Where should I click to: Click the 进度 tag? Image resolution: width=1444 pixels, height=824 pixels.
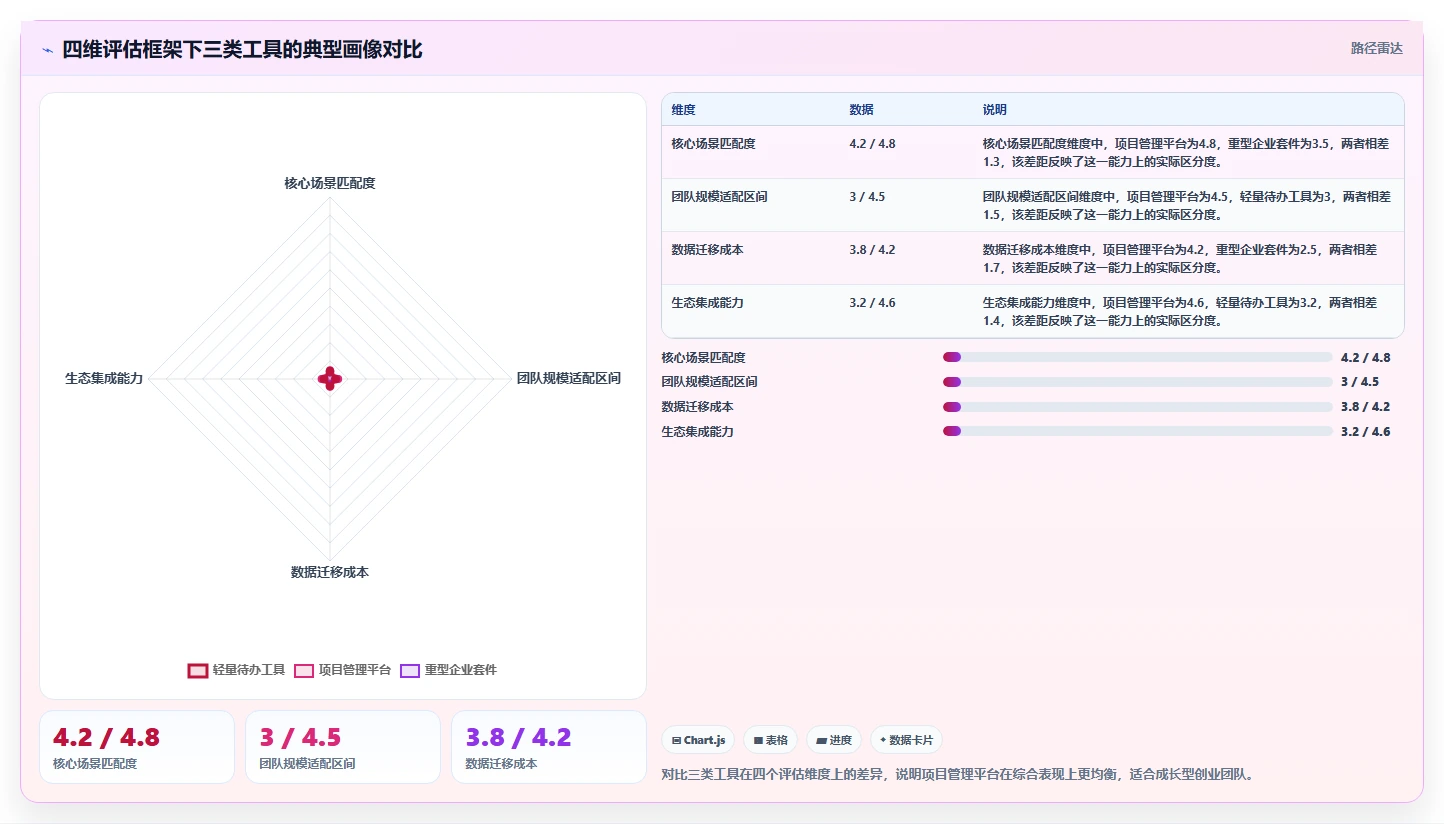834,740
